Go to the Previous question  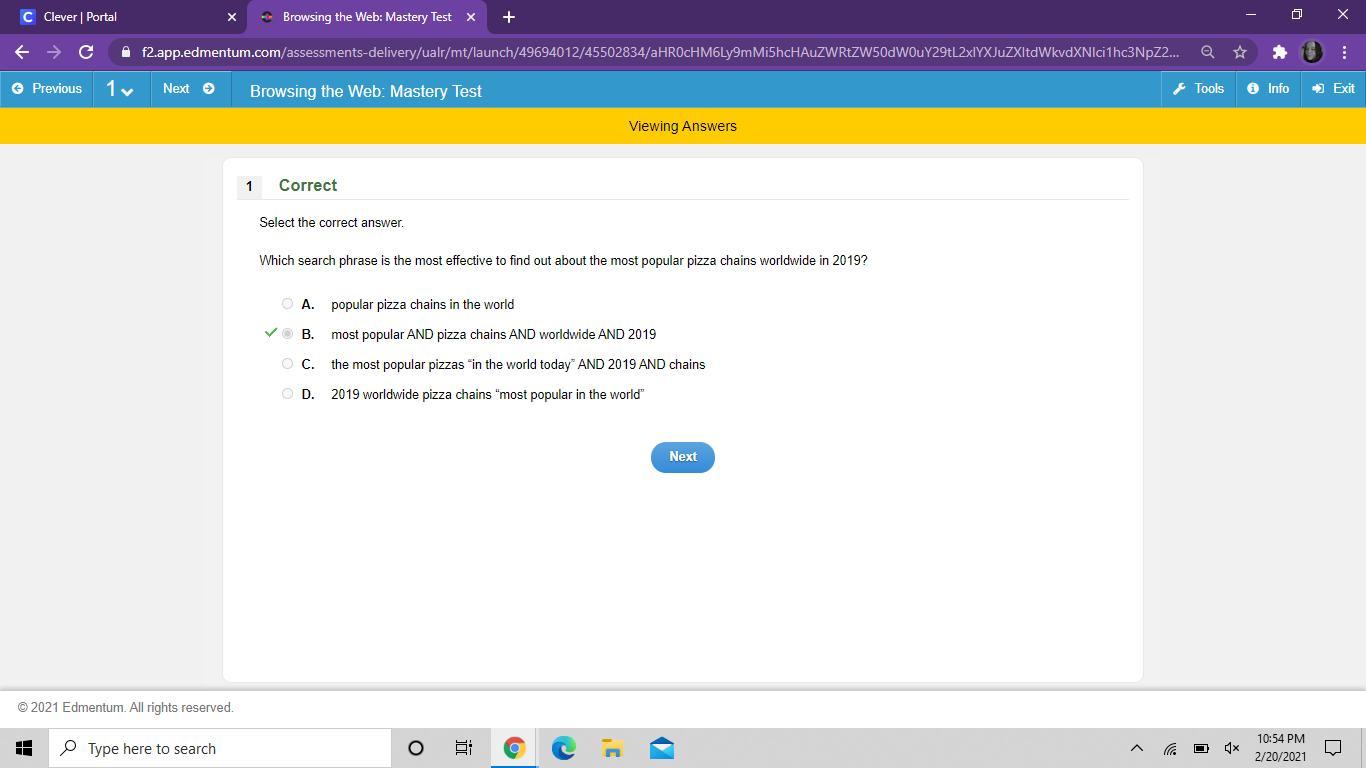coord(47,89)
